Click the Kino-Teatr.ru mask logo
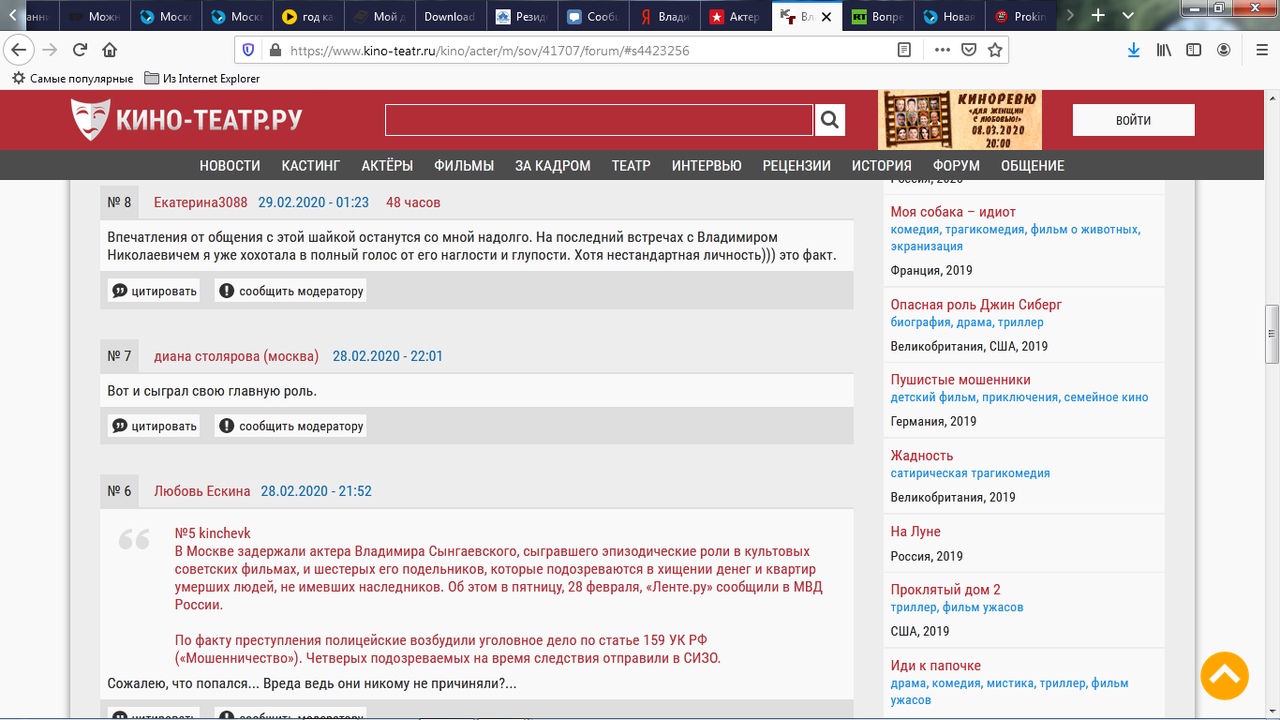Image resolution: width=1280 pixels, height=720 pixels. pos(185,120)
